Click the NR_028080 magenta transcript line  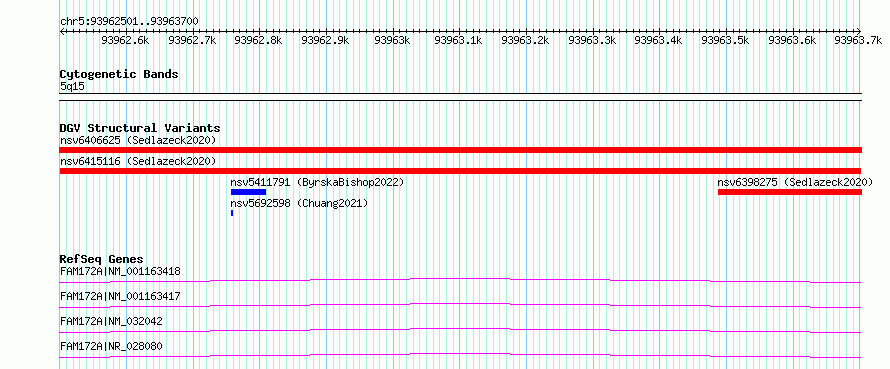tap(460, 355)
